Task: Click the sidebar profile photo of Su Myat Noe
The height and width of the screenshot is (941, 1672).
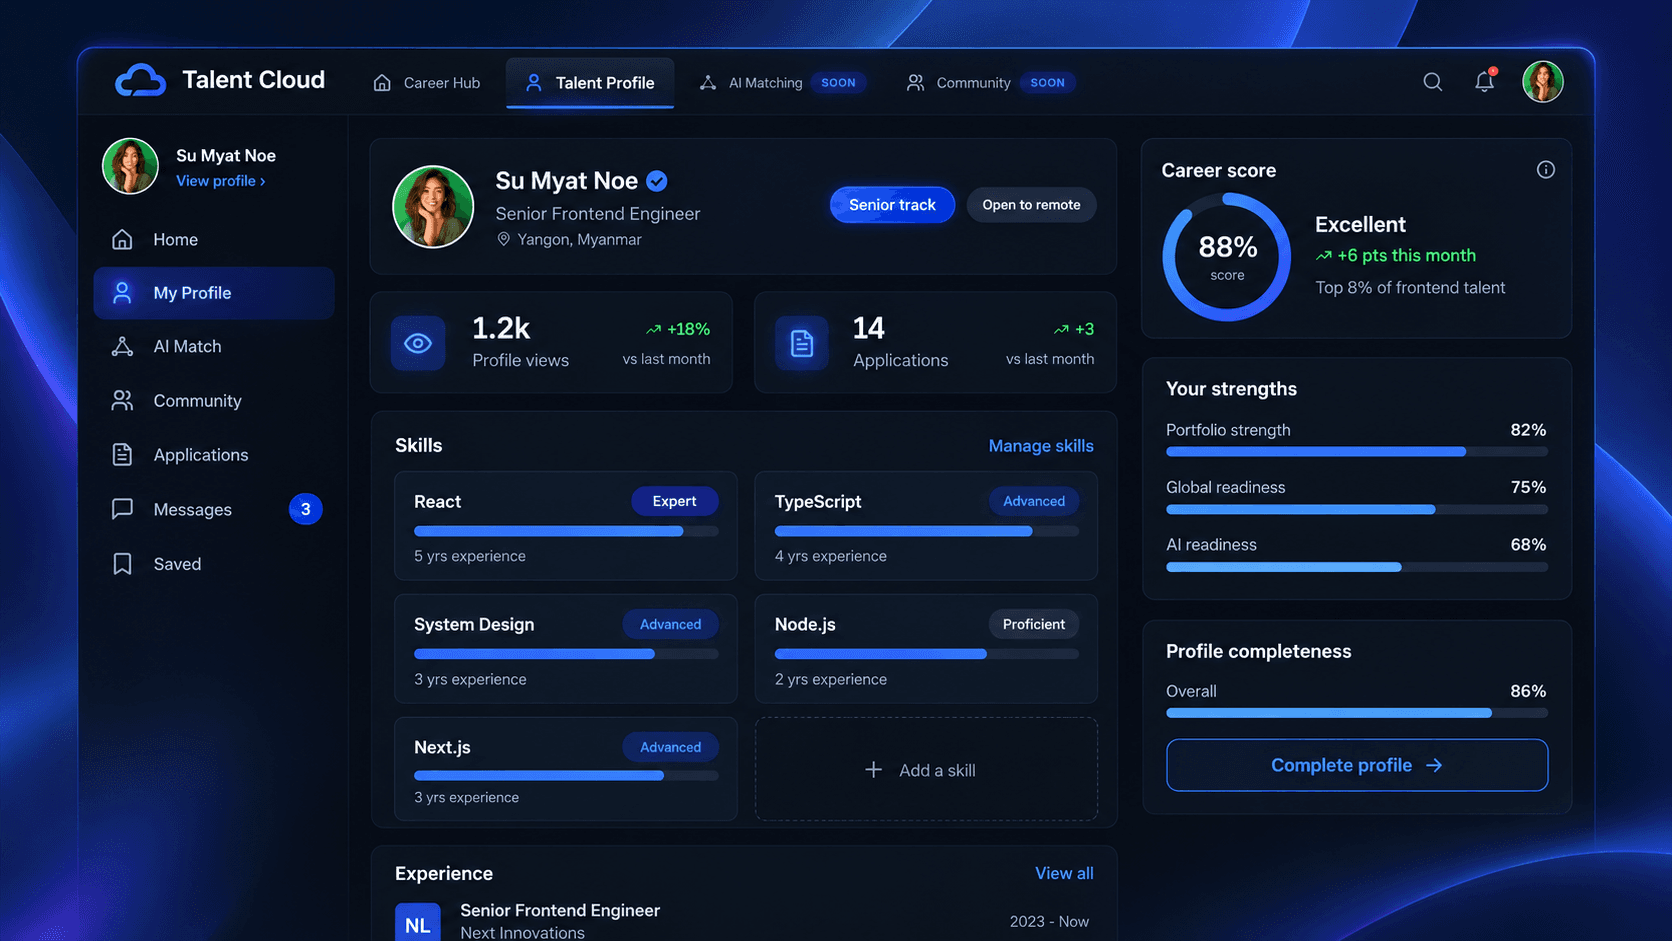Action: coord(130,166)
